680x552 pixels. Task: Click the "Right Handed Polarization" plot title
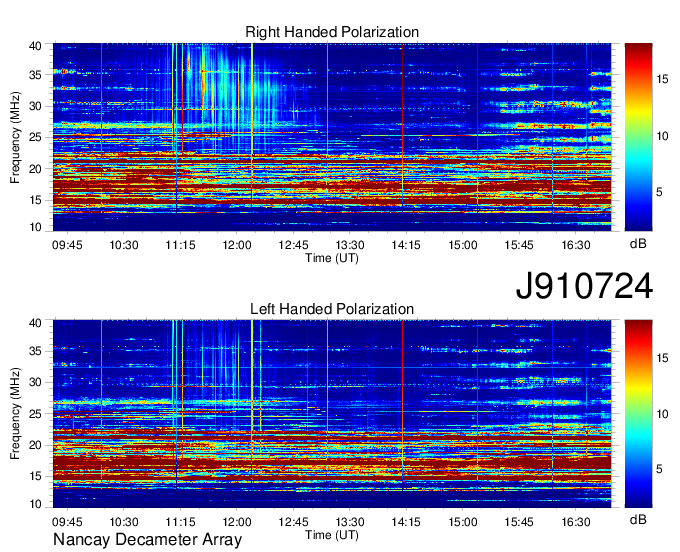click(x=332, y=32)
